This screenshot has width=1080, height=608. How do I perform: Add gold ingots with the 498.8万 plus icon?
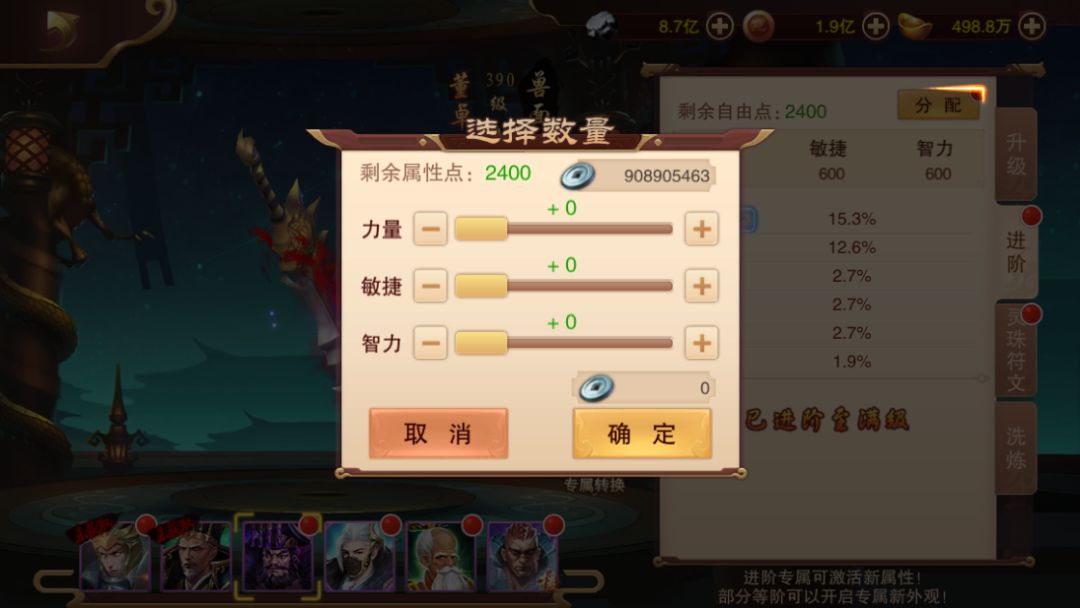pyautogui.click(x=1031, y=27)
